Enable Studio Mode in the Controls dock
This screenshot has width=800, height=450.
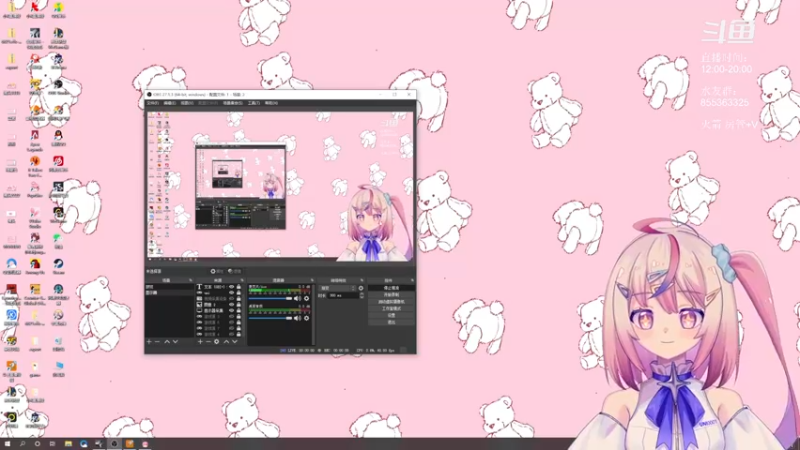[391, 309]
